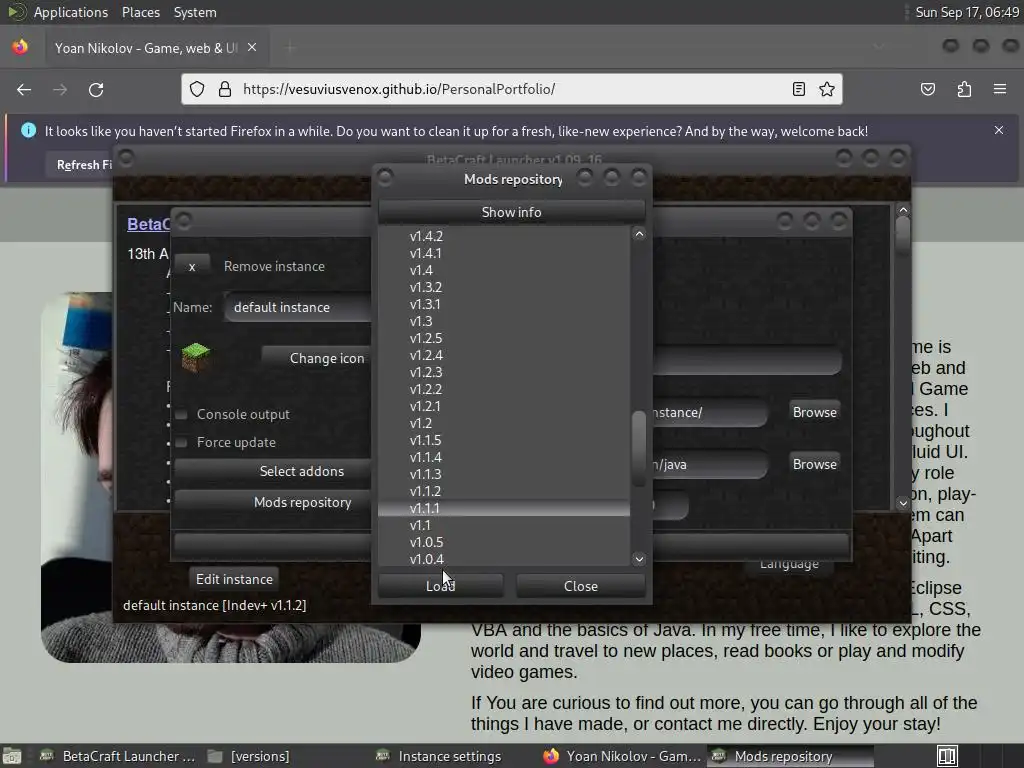Switch to BetaCraft Launcher in the taskbar
This screenshot has height=768, width=1024.
[116, 756]
